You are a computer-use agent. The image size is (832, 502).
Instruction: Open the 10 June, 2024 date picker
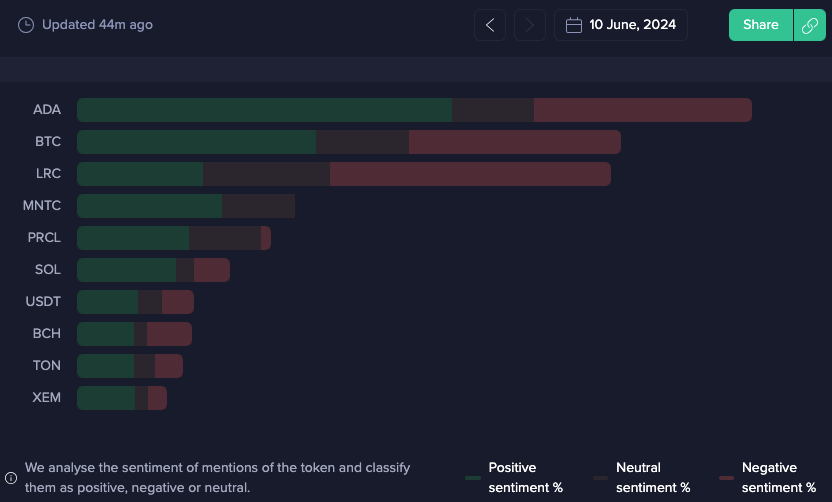(621, 25)
